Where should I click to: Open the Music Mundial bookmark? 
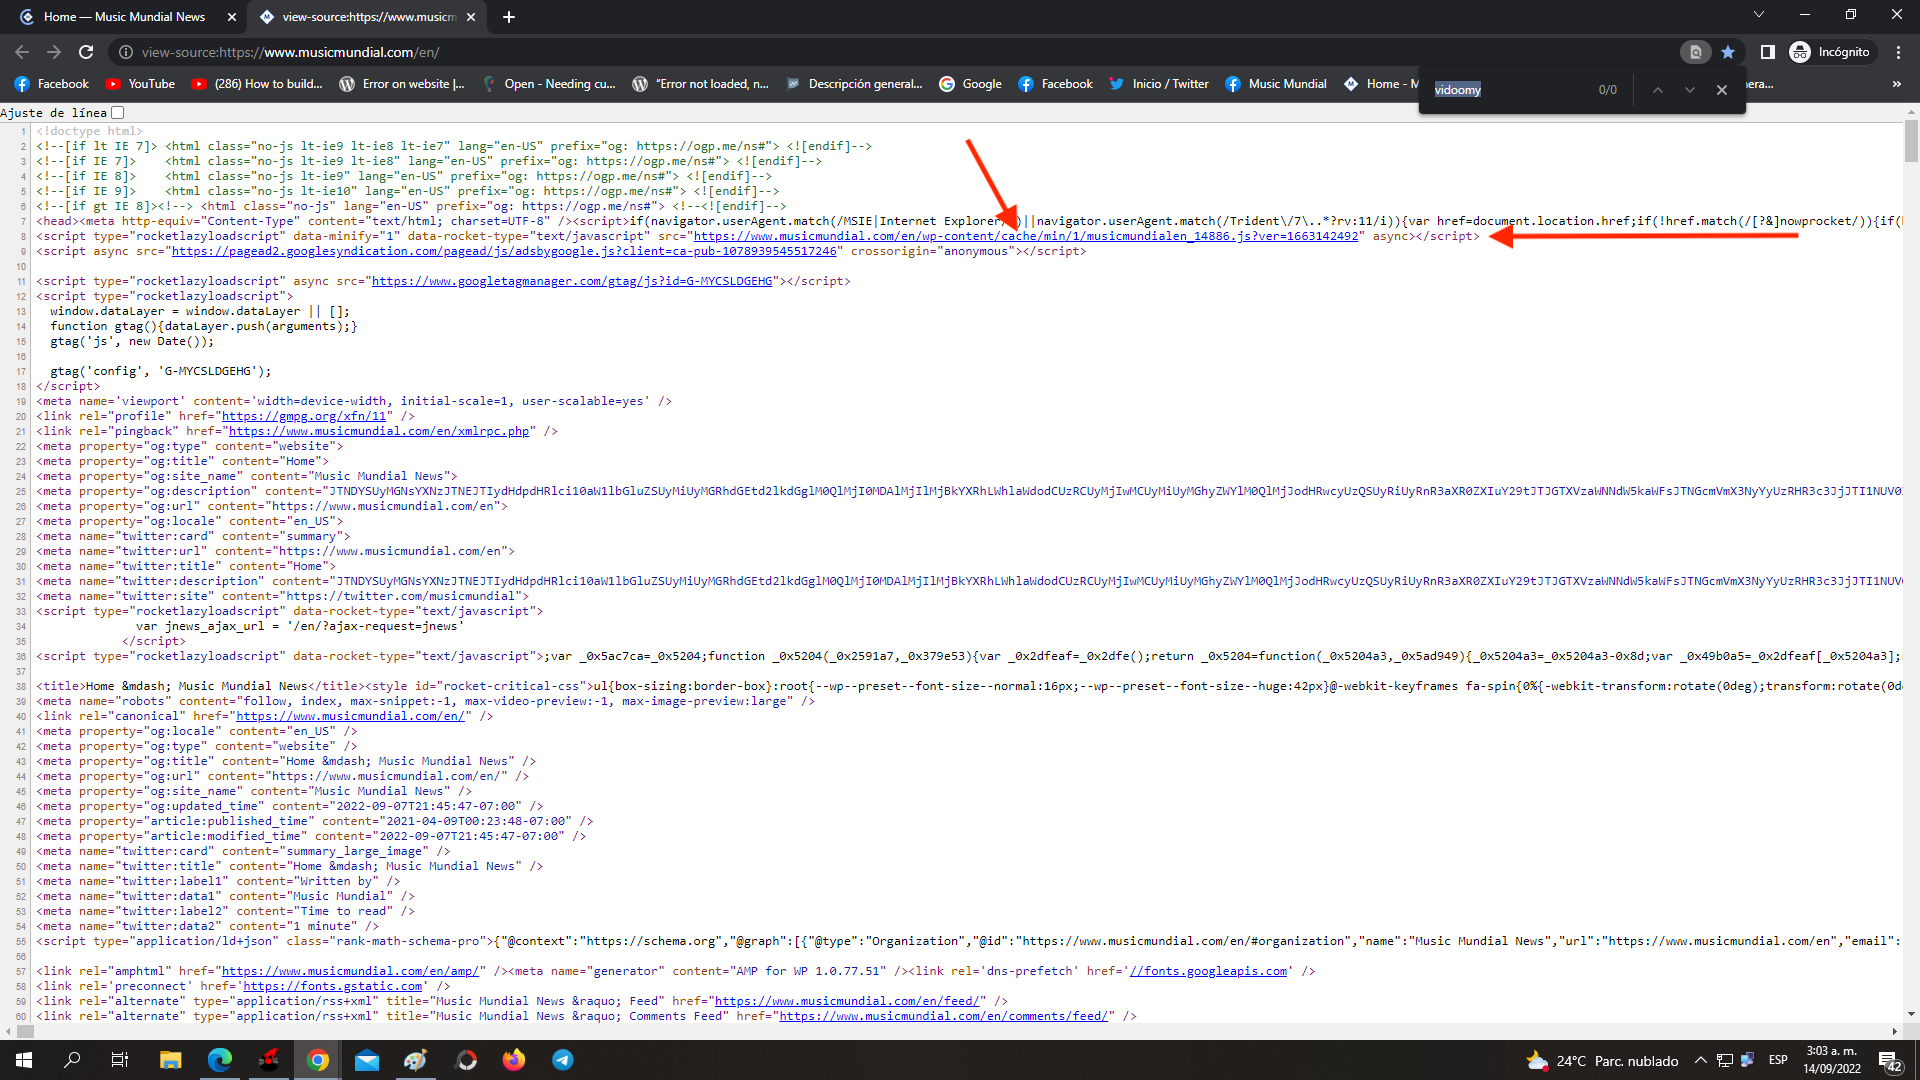tap(1276, 84)
